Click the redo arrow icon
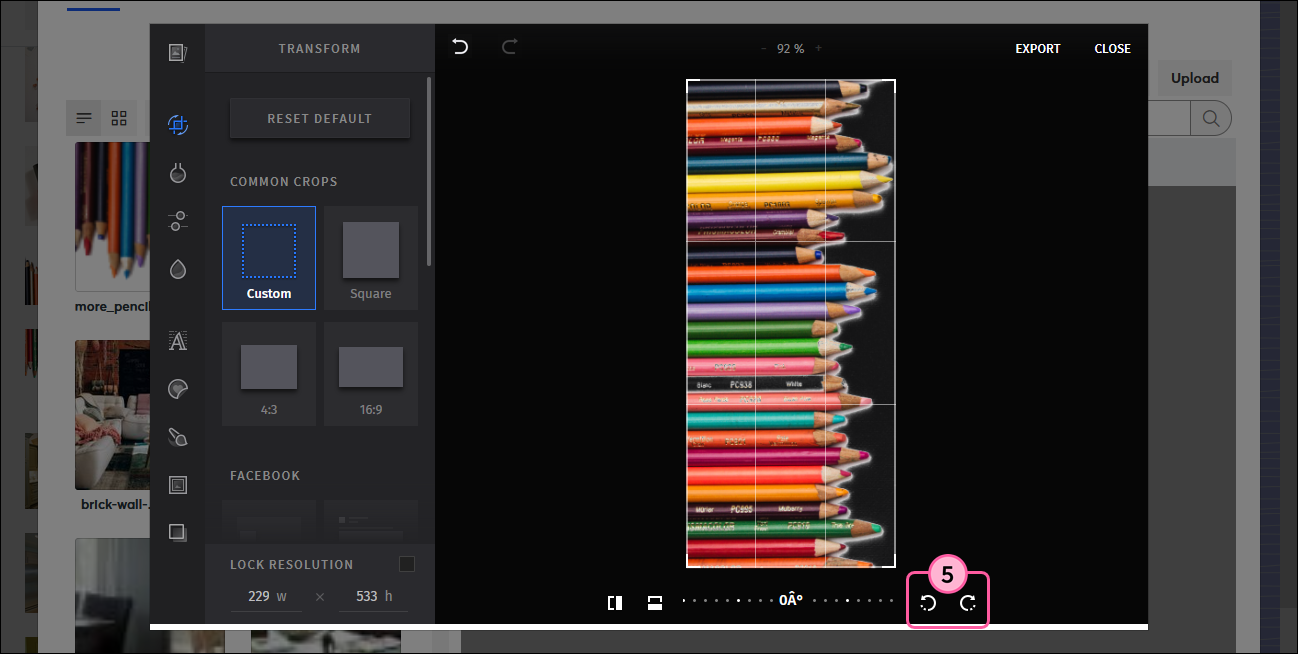This screenshot has height=654, width=1298. tap(509, 47)
